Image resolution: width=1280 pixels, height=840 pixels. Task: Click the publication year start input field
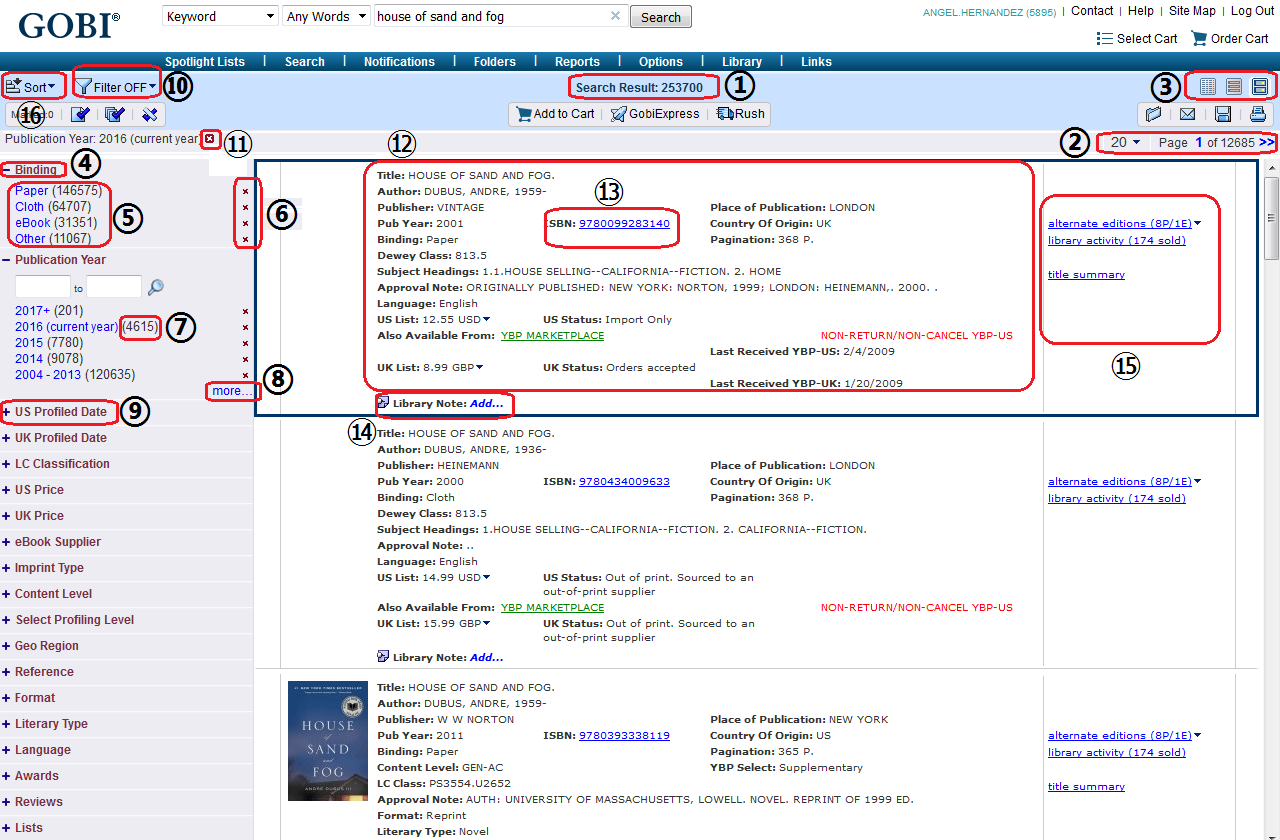[x=43, y=287]
